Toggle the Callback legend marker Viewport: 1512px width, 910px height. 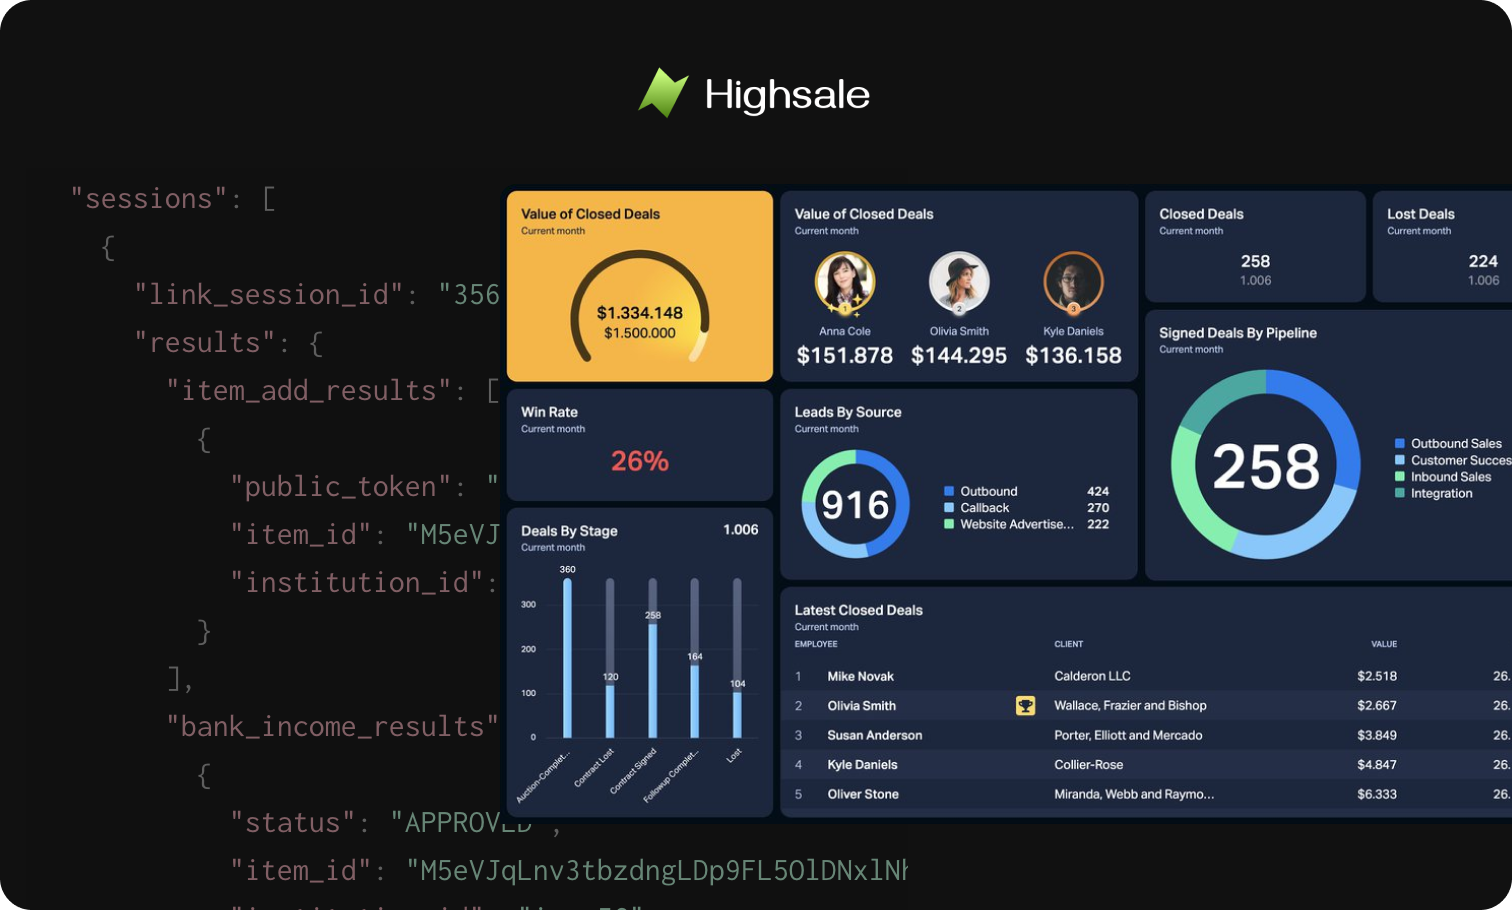click(949, 508)
